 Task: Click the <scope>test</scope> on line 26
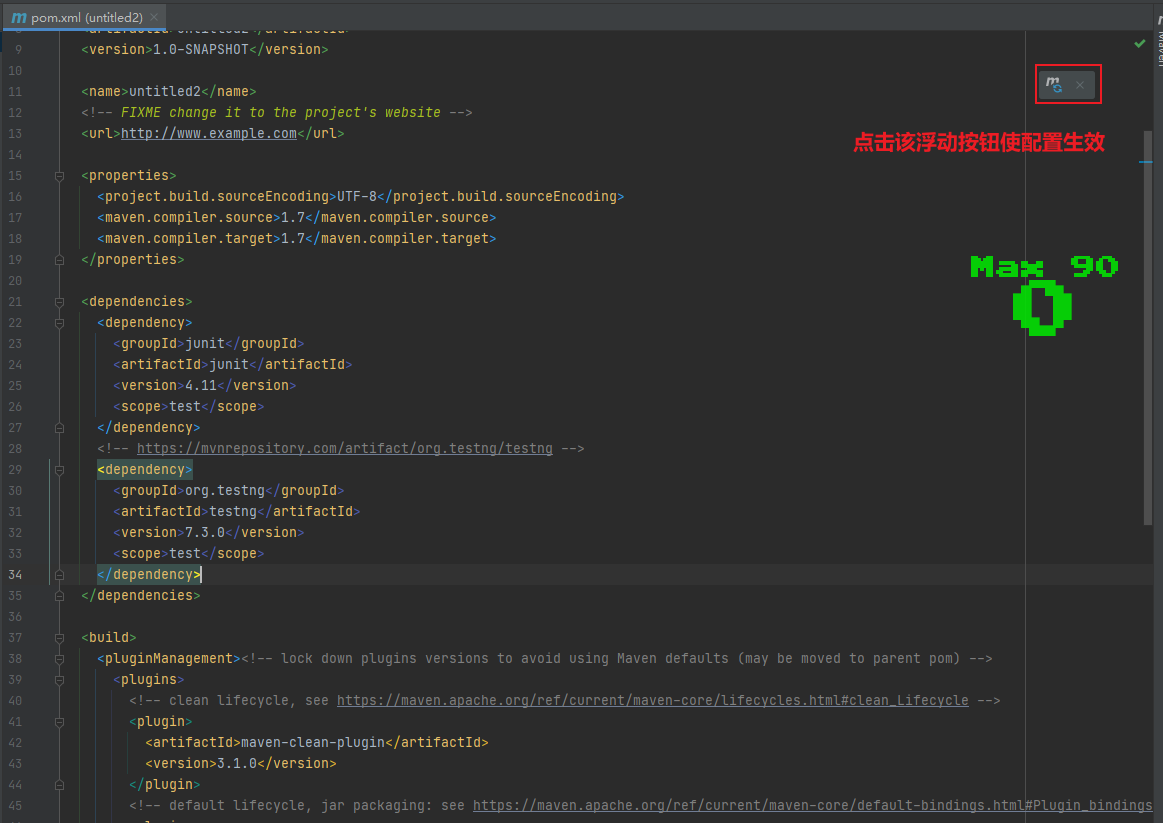[x=188, y=406]
